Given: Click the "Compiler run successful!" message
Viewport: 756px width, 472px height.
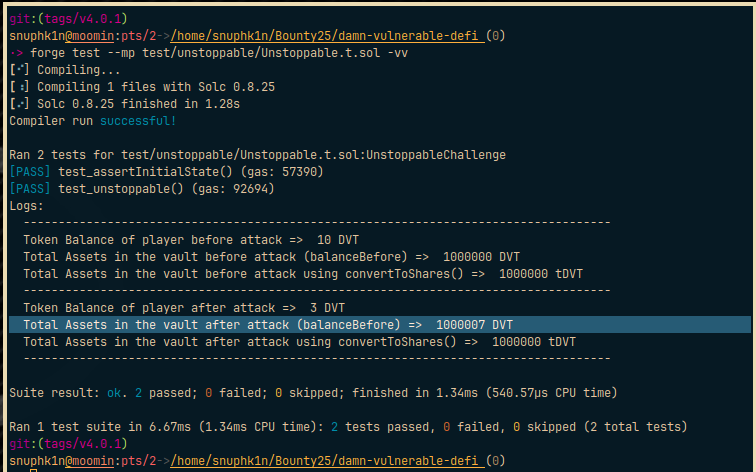Looking at the screenshot, I should coord(92,121).
